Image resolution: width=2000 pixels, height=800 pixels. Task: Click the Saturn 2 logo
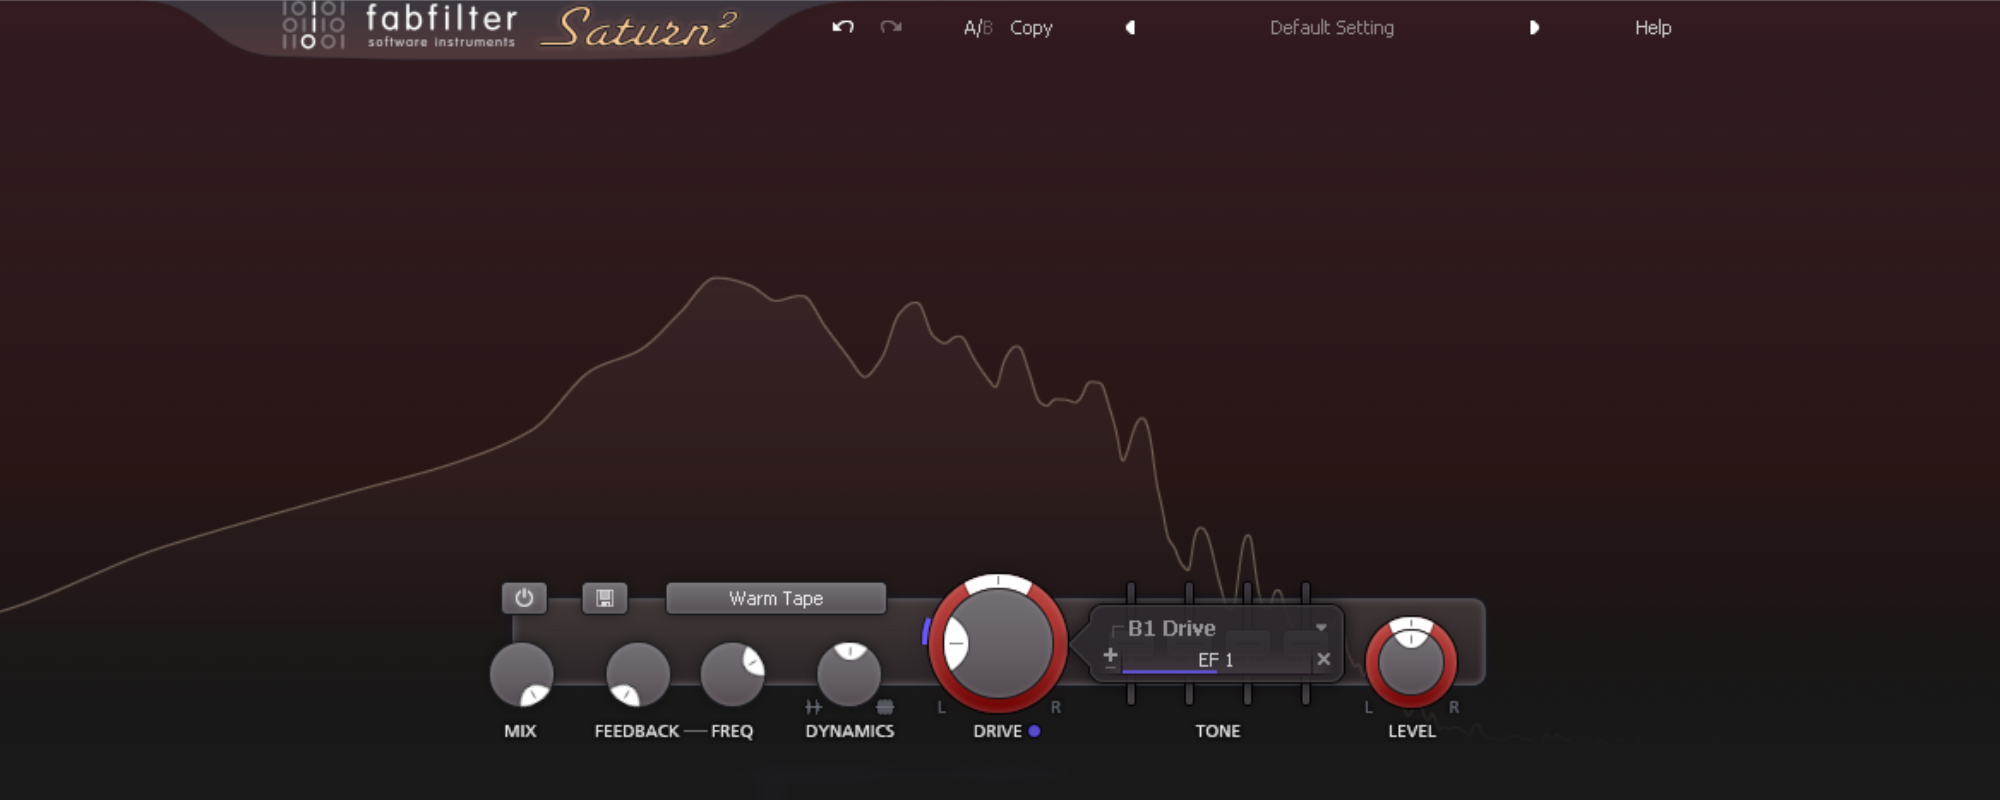click(x=638, y=28)
